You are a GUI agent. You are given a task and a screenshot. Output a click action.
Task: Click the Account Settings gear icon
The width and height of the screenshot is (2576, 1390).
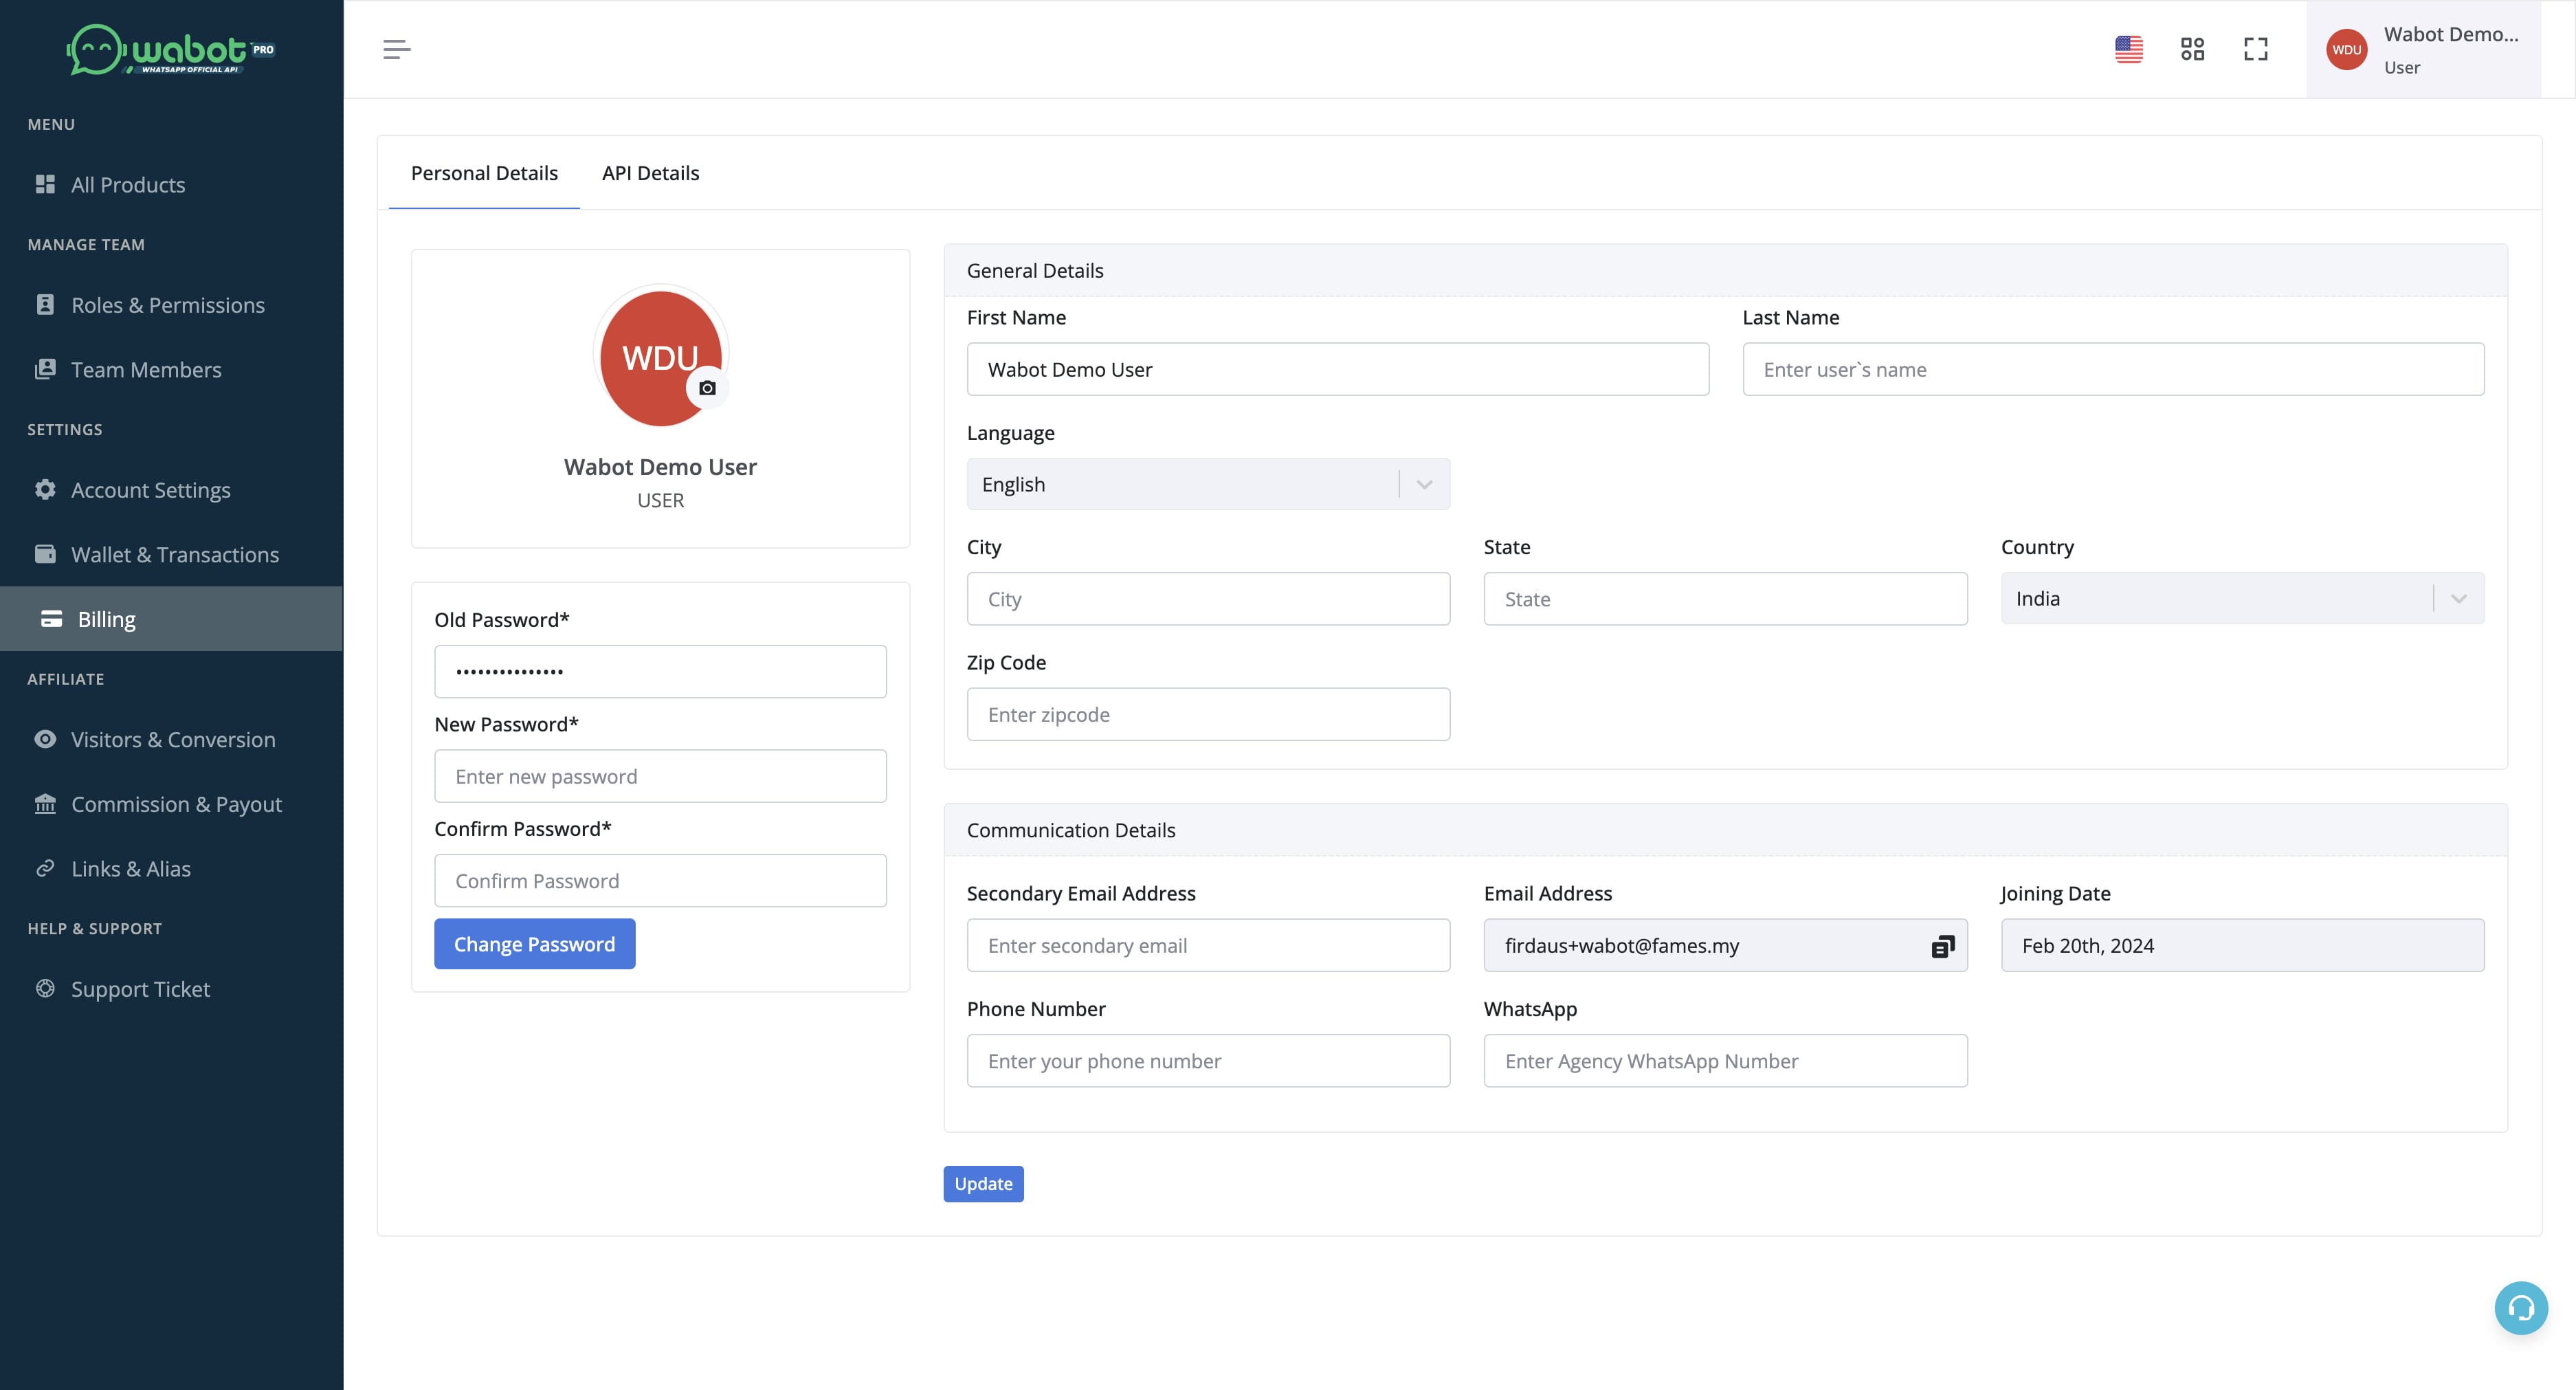click(45, 489)
